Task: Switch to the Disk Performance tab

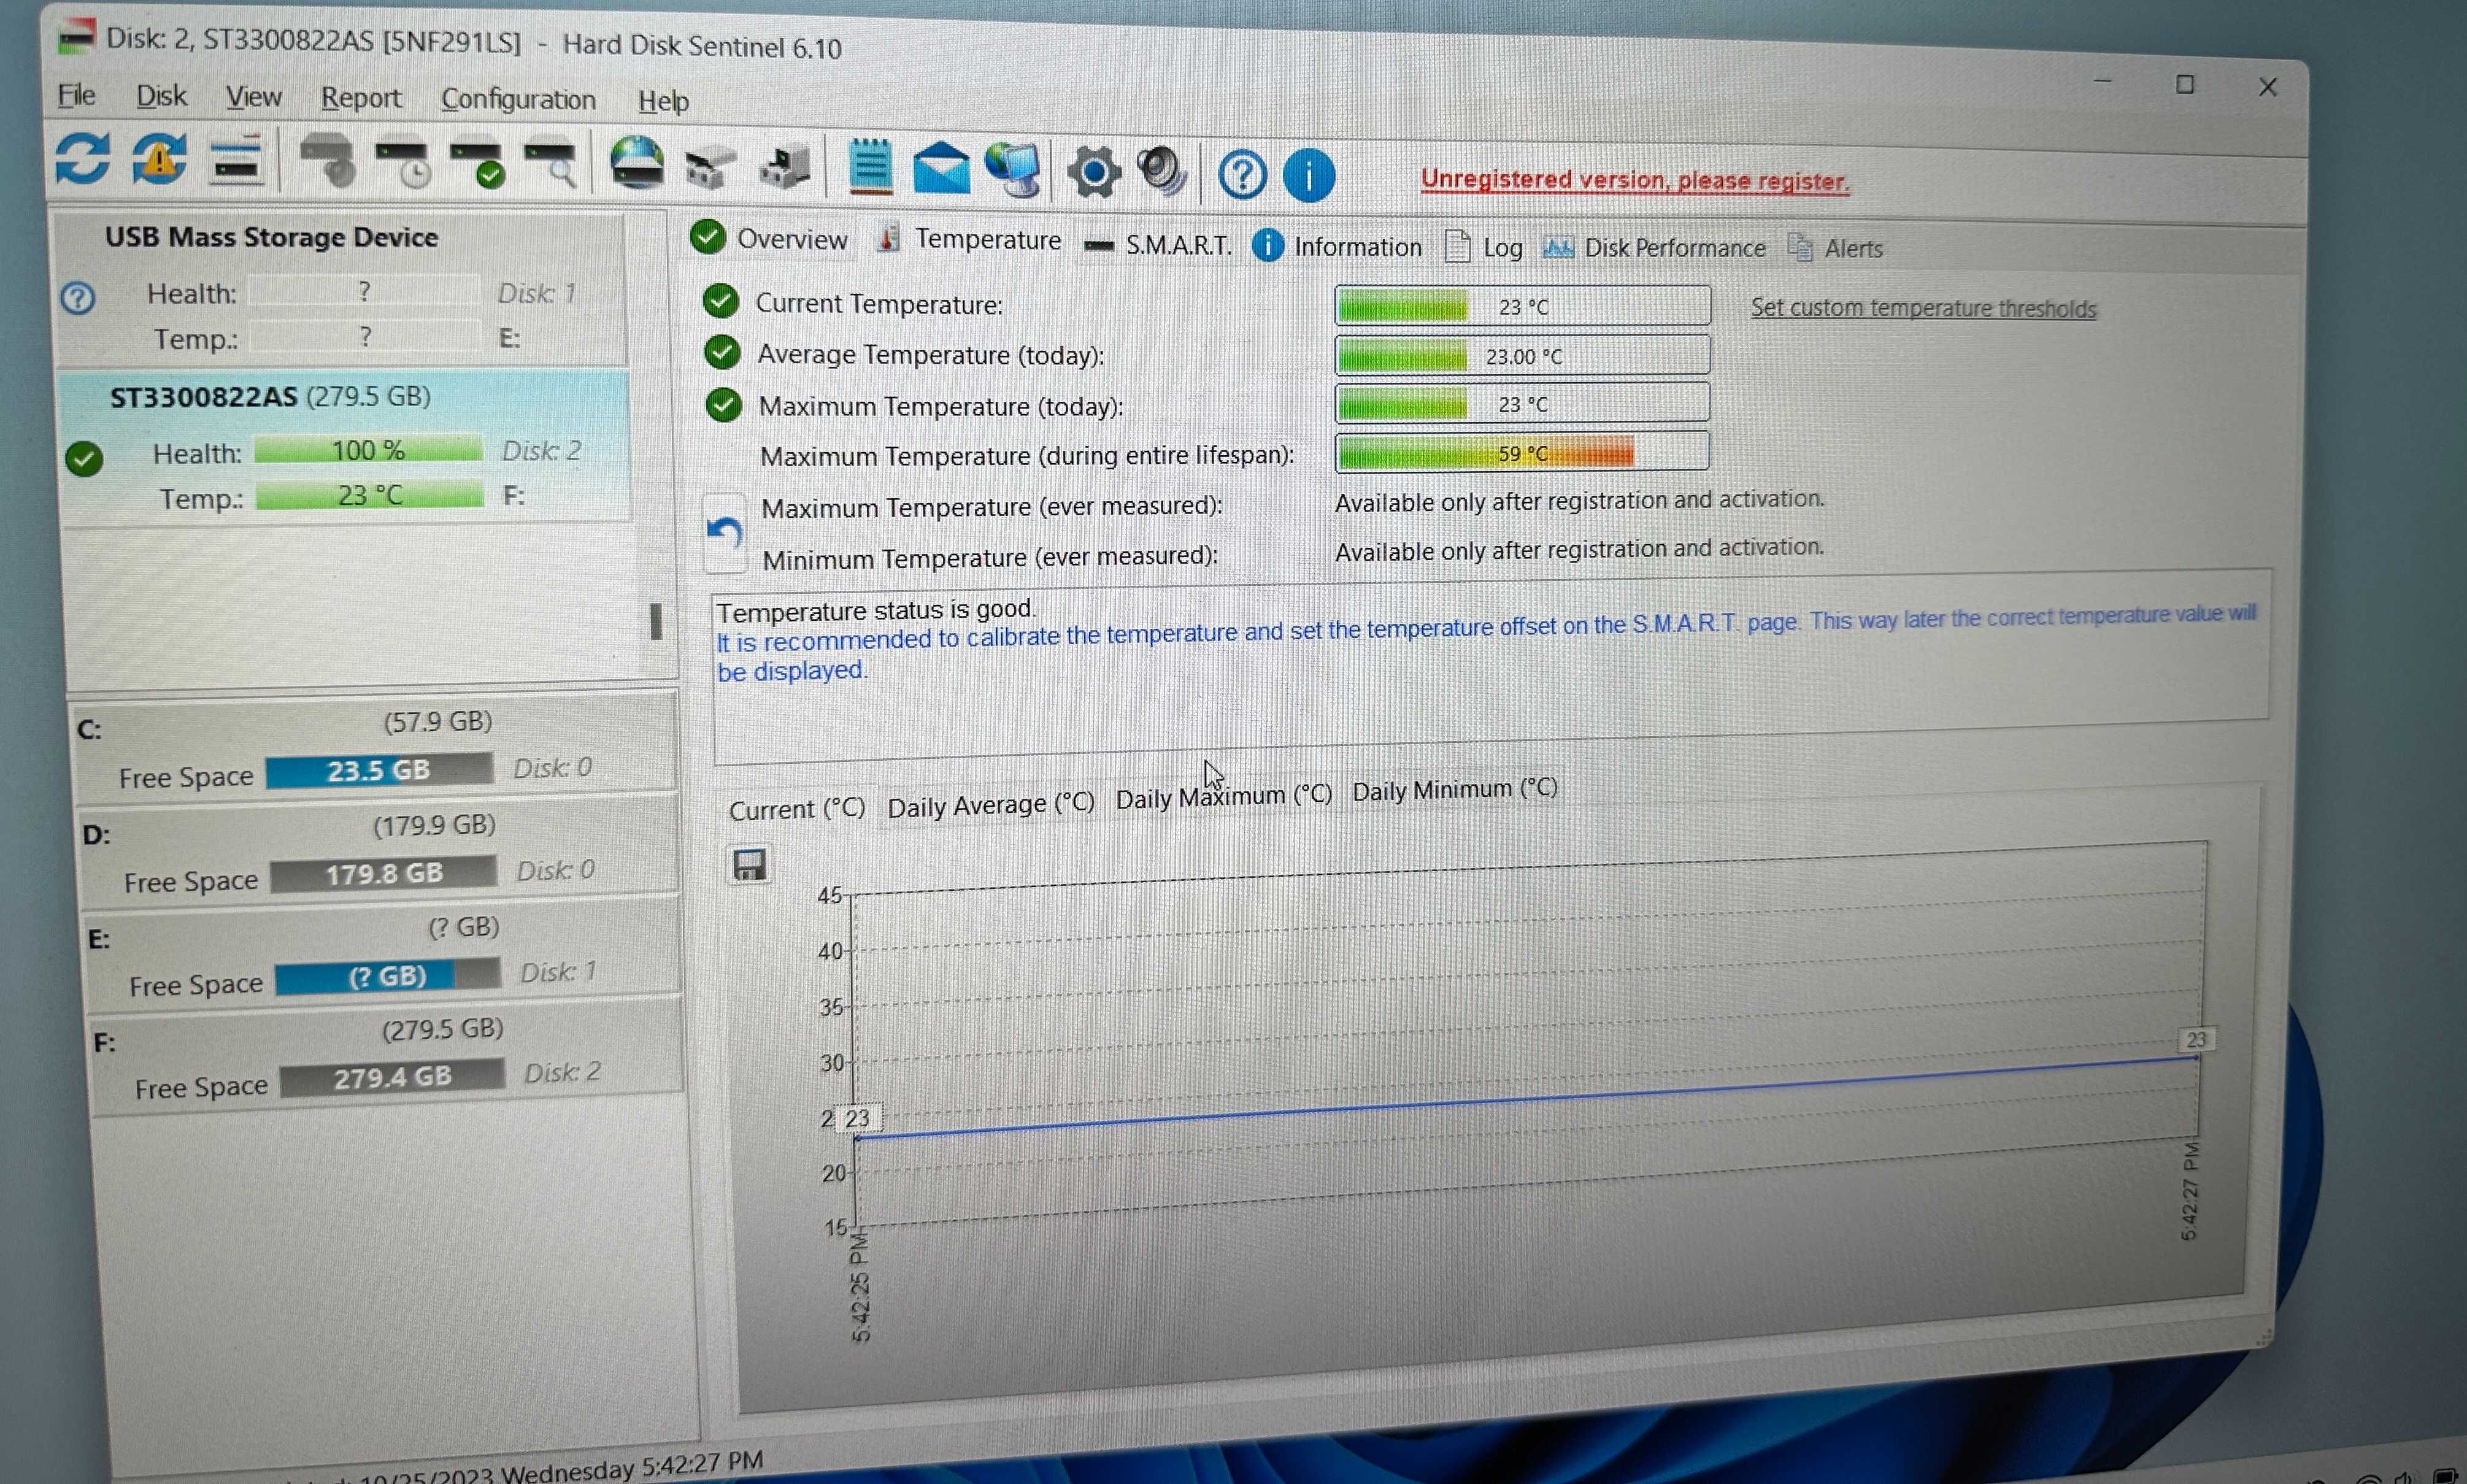Action: (x=1654, y=248)
